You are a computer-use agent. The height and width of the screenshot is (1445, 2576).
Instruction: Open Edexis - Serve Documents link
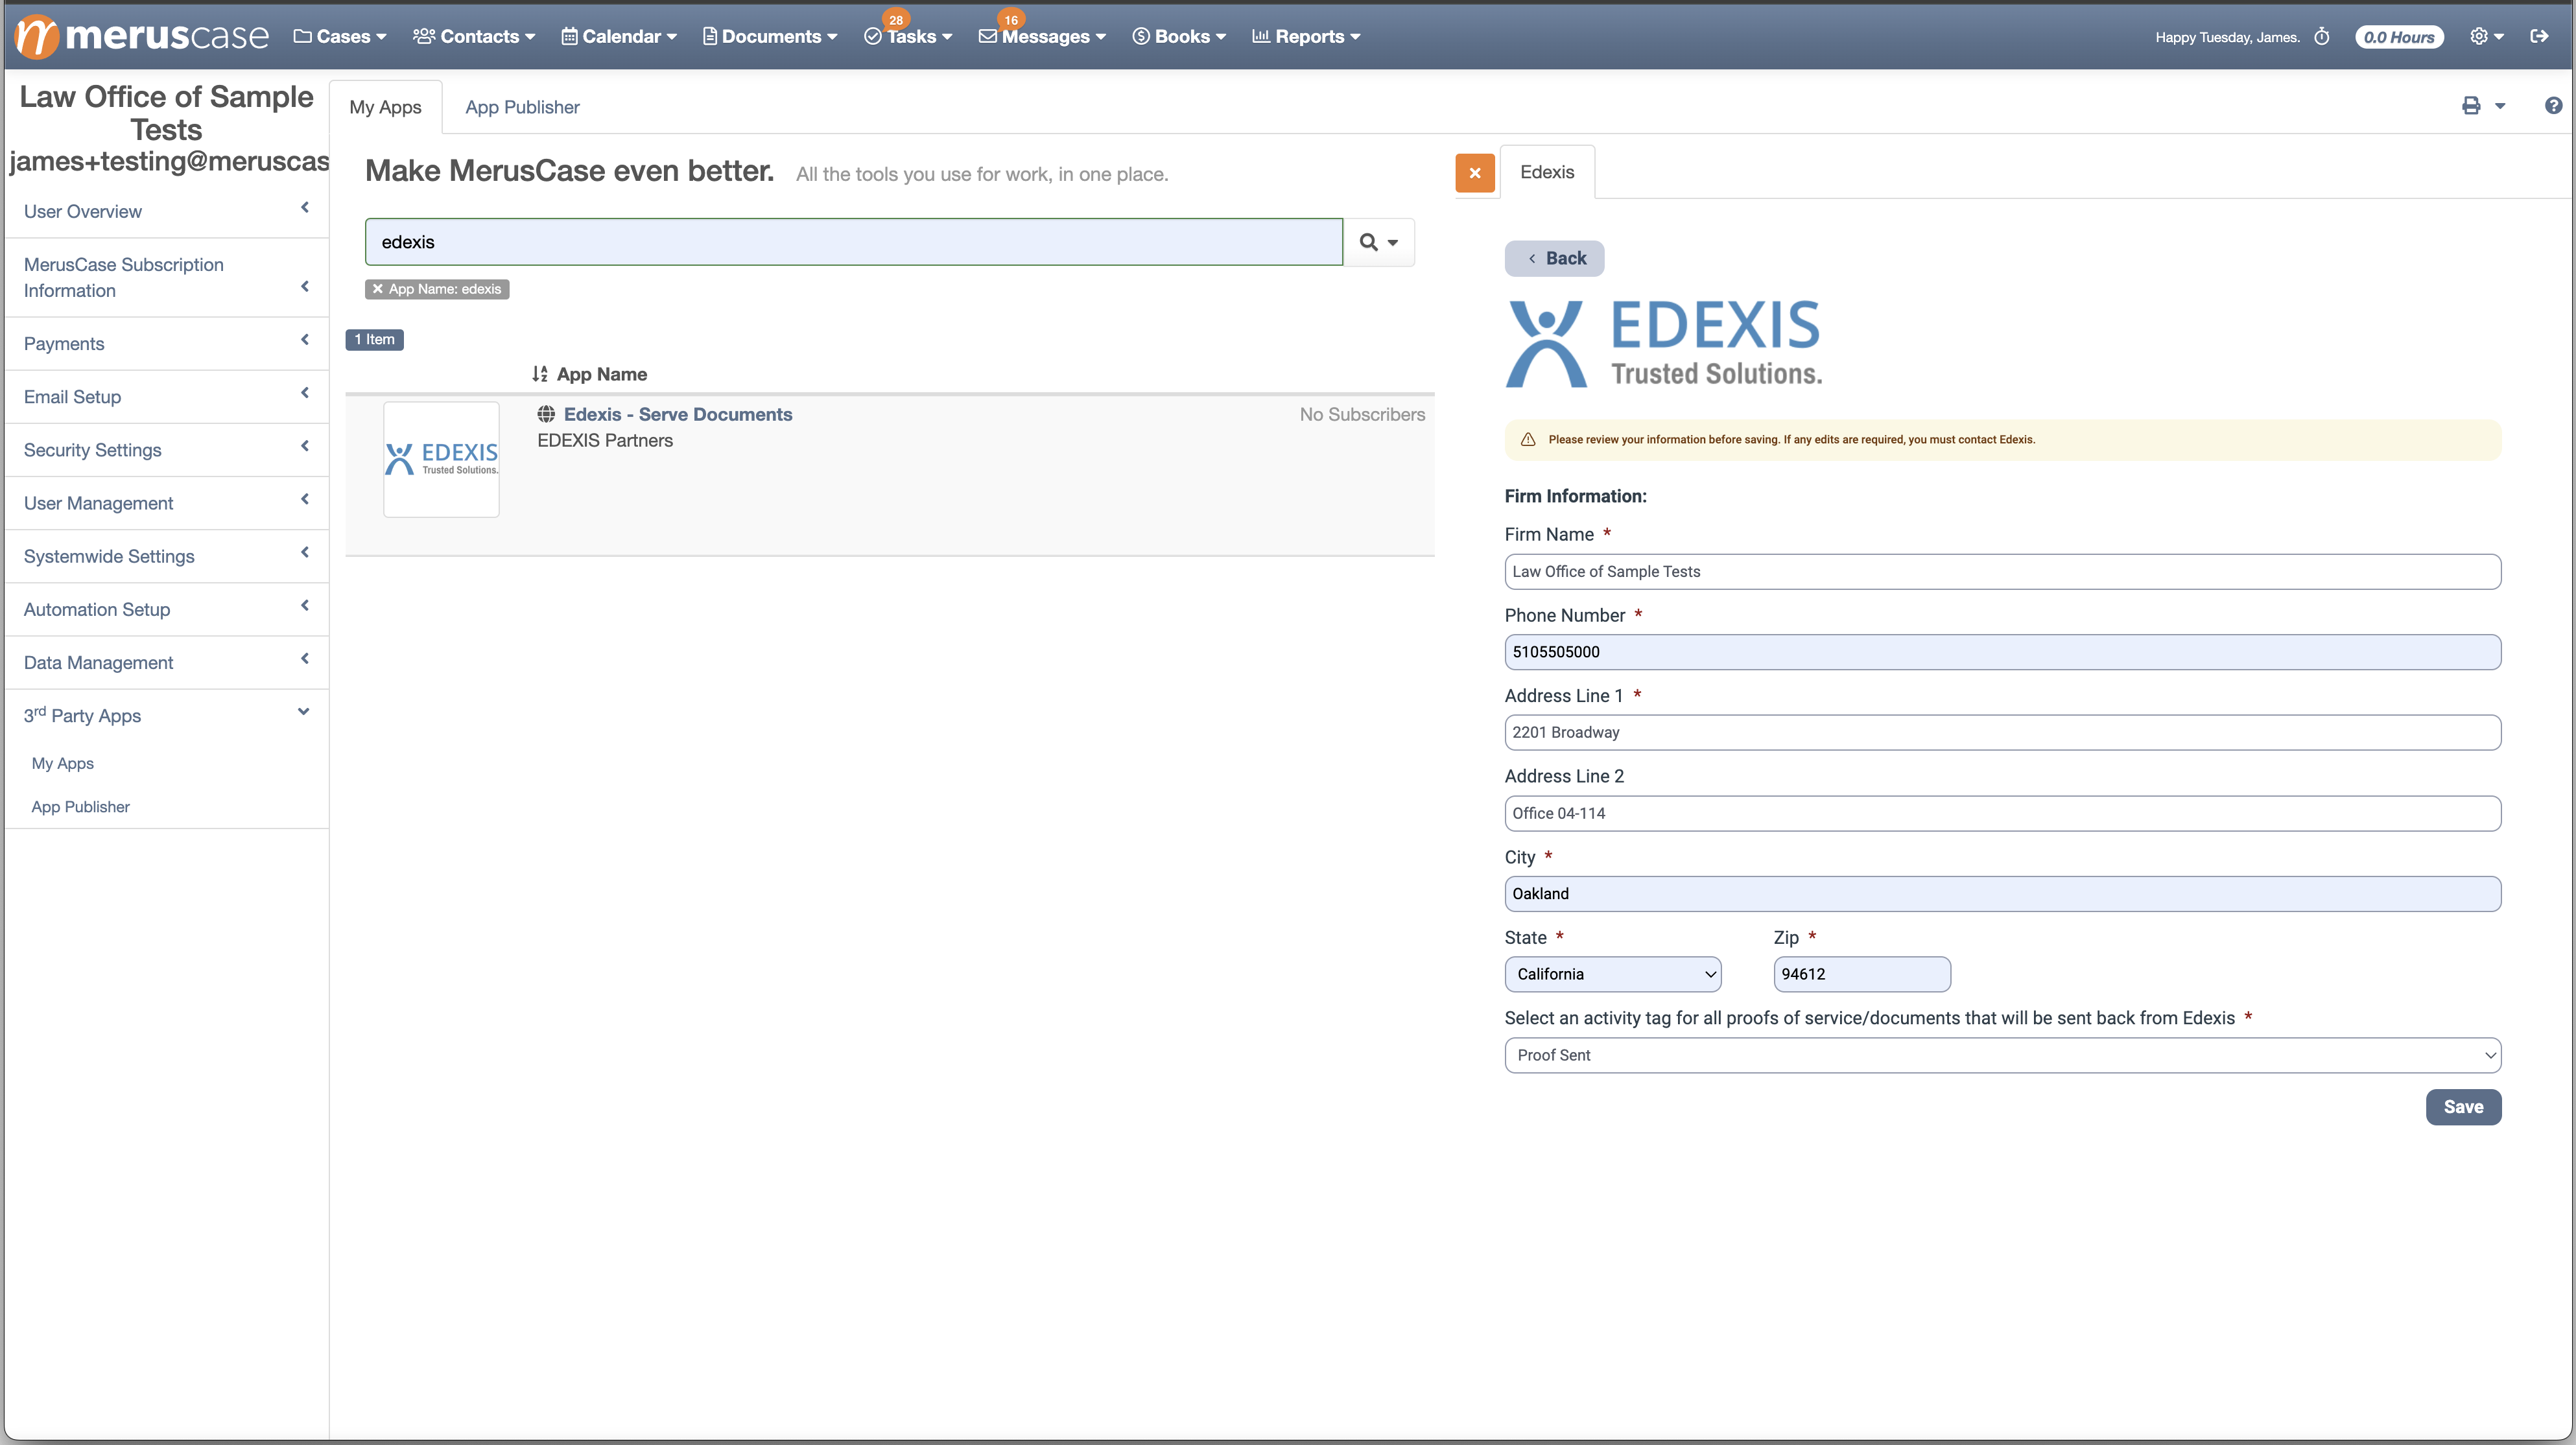tap(678, 414)
